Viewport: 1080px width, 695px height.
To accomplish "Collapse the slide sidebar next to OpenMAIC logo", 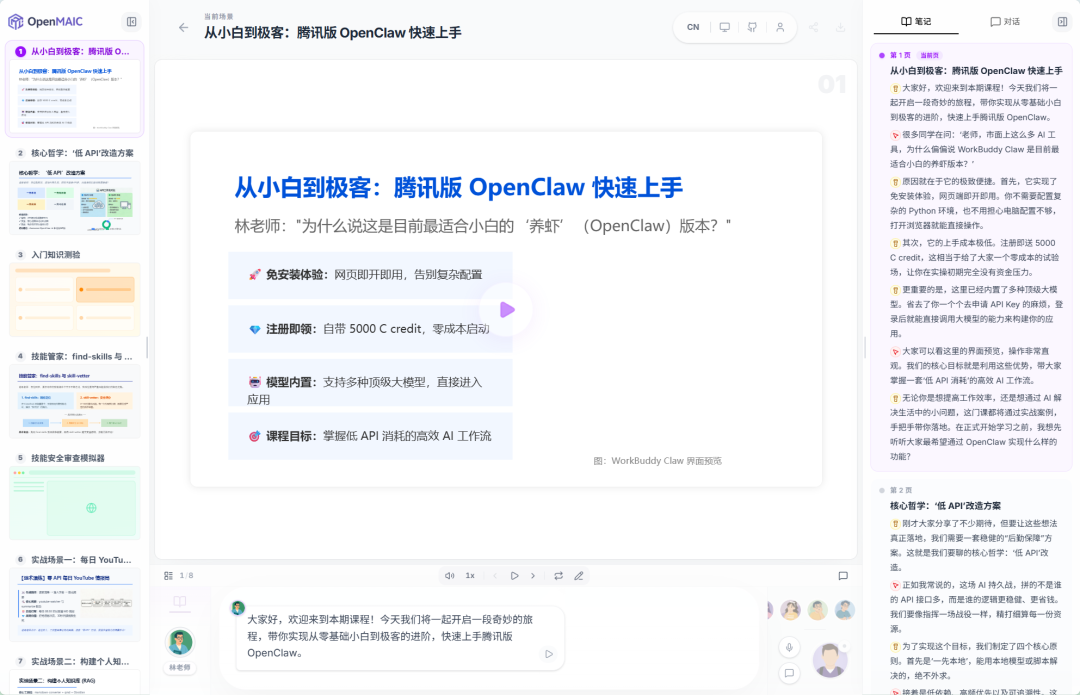I will click(x=131, y=21).
